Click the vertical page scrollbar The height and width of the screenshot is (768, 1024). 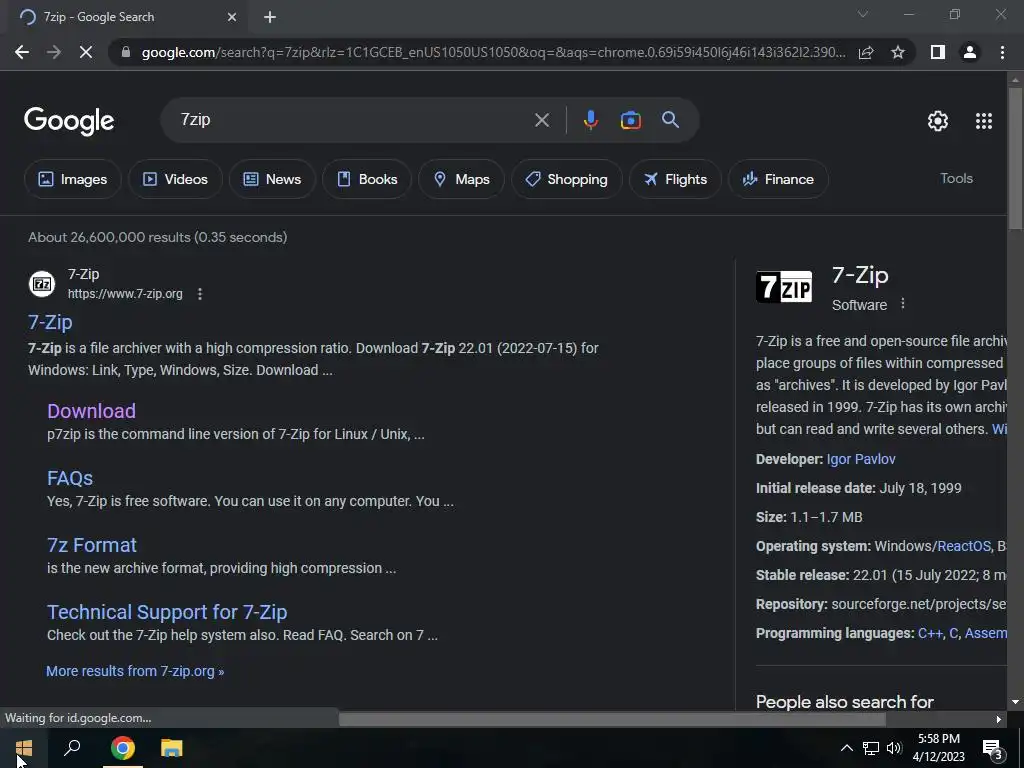(1015, 157)
